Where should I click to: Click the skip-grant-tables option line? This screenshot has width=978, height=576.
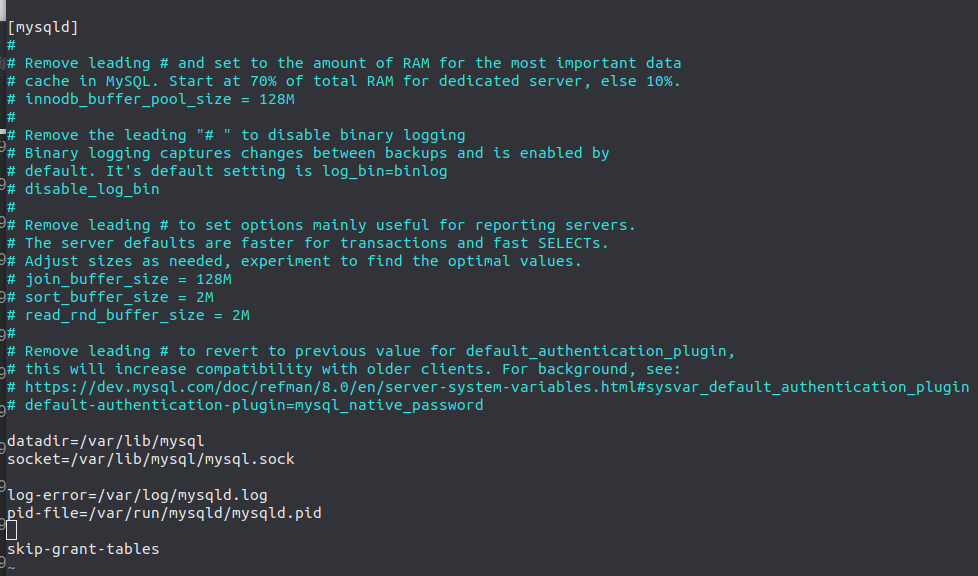coord(84,549)
